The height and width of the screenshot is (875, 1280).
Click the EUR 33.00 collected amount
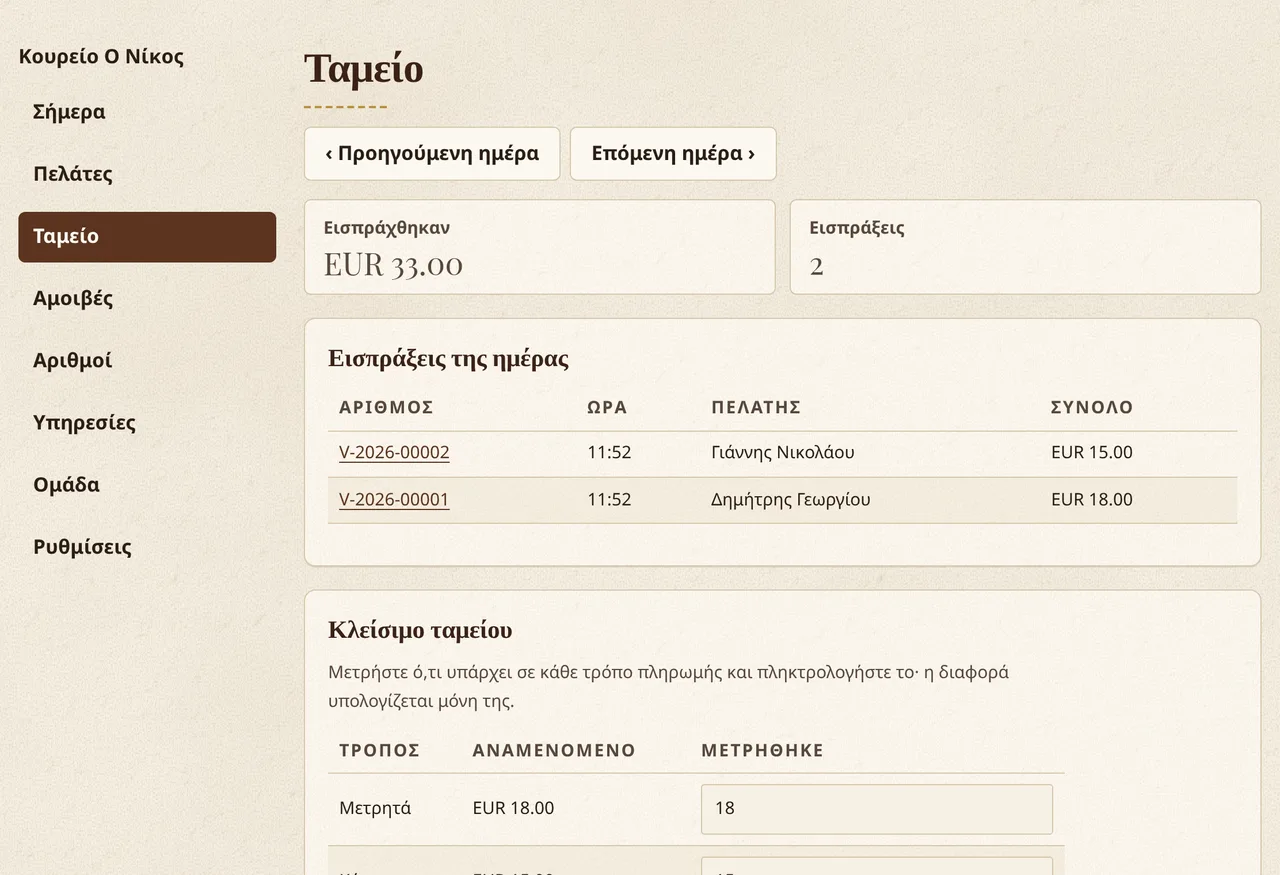coord(393,265)
